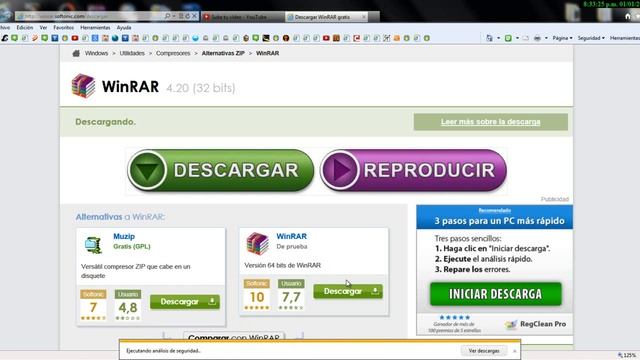Click the blue Google favorite icon
Image resolution: width=640 pixels, height=360 pixels.
(95, 38)
